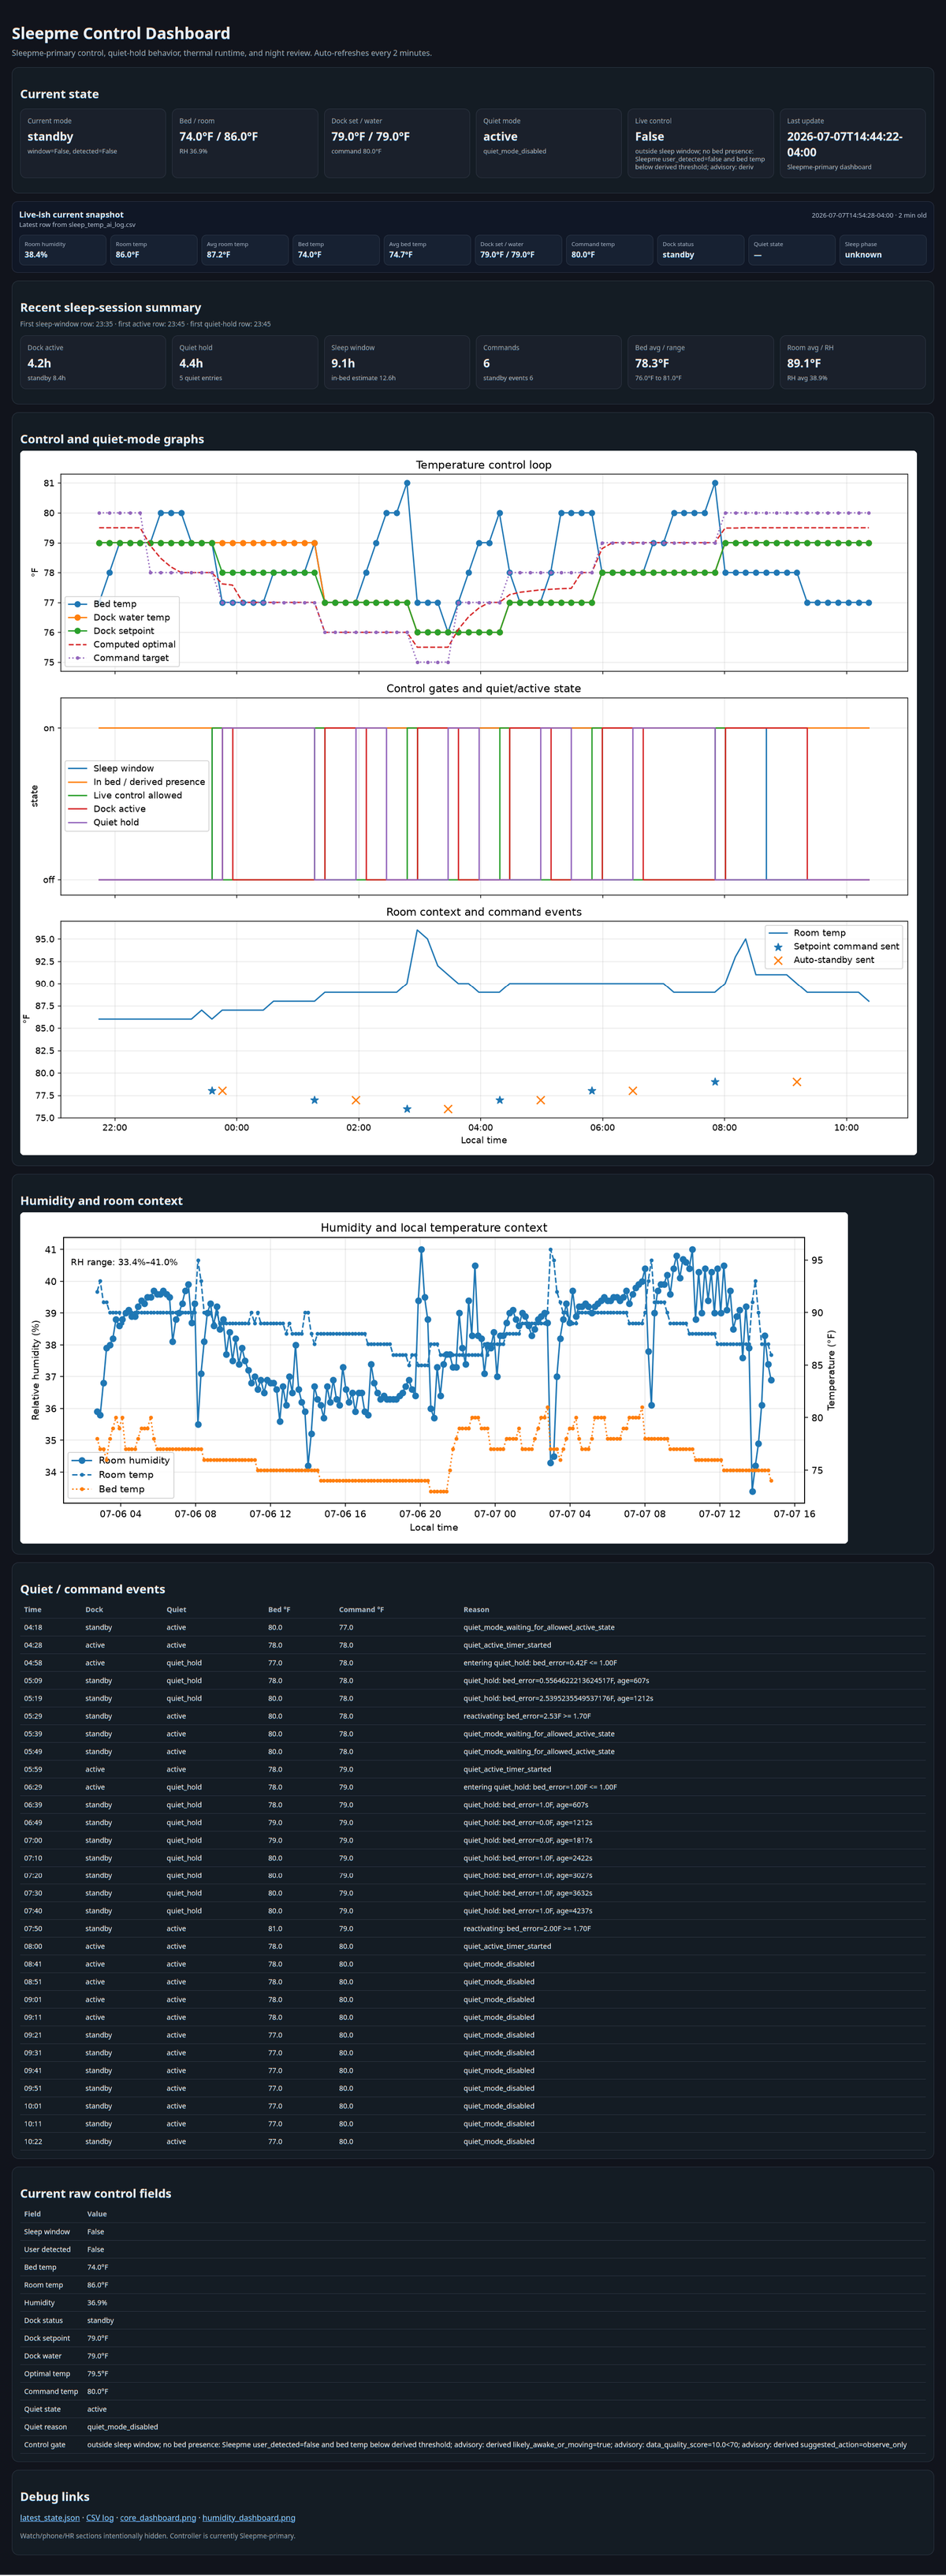Viewport: 946px width, 2576px height.
Task: Click the Bed avg / range 78.3°F card
Action: click(x=701, y=362)
